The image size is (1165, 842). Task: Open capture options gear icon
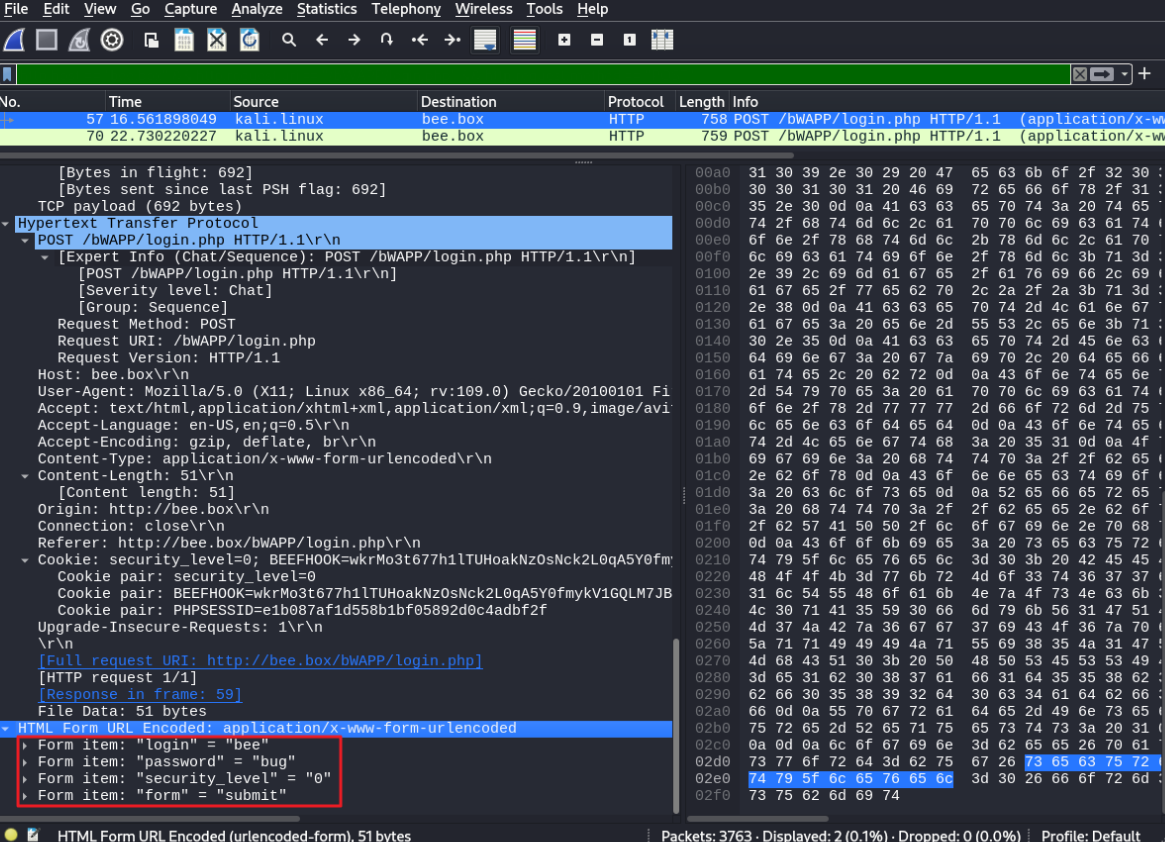(112, 40)
